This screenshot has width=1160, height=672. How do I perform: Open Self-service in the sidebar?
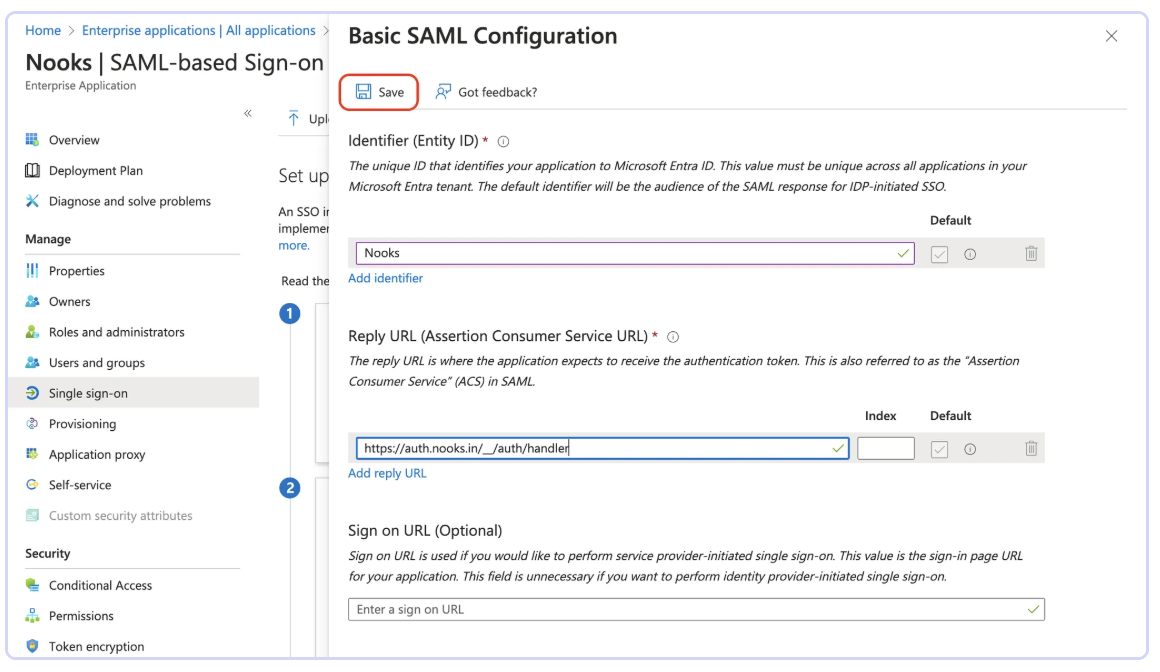[80, 485]
